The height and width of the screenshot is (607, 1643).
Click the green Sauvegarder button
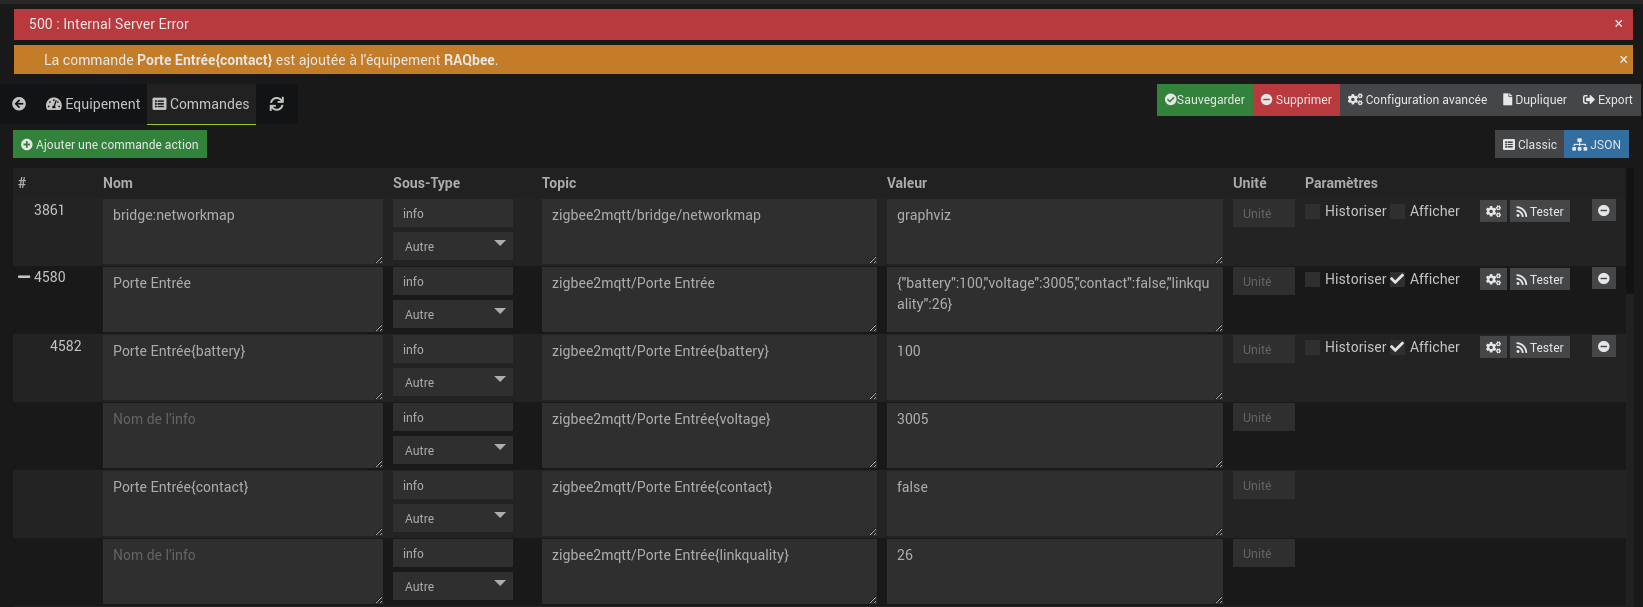1204,100
